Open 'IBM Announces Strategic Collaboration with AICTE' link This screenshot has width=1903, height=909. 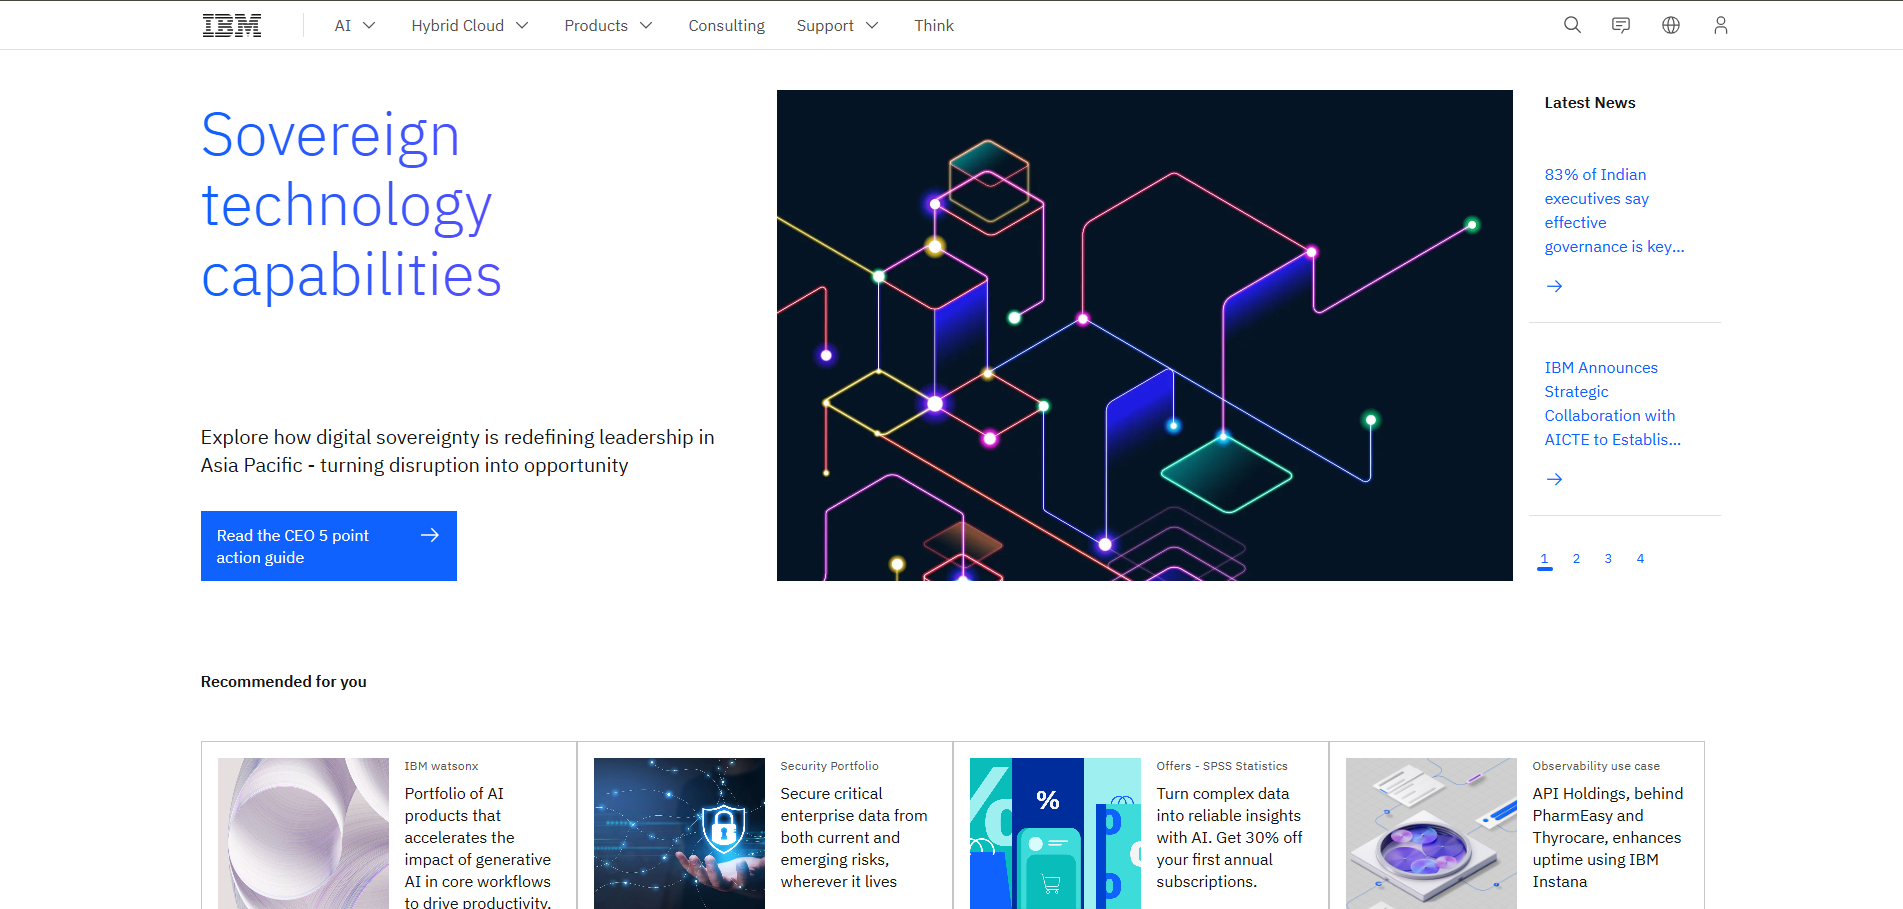1613,403
